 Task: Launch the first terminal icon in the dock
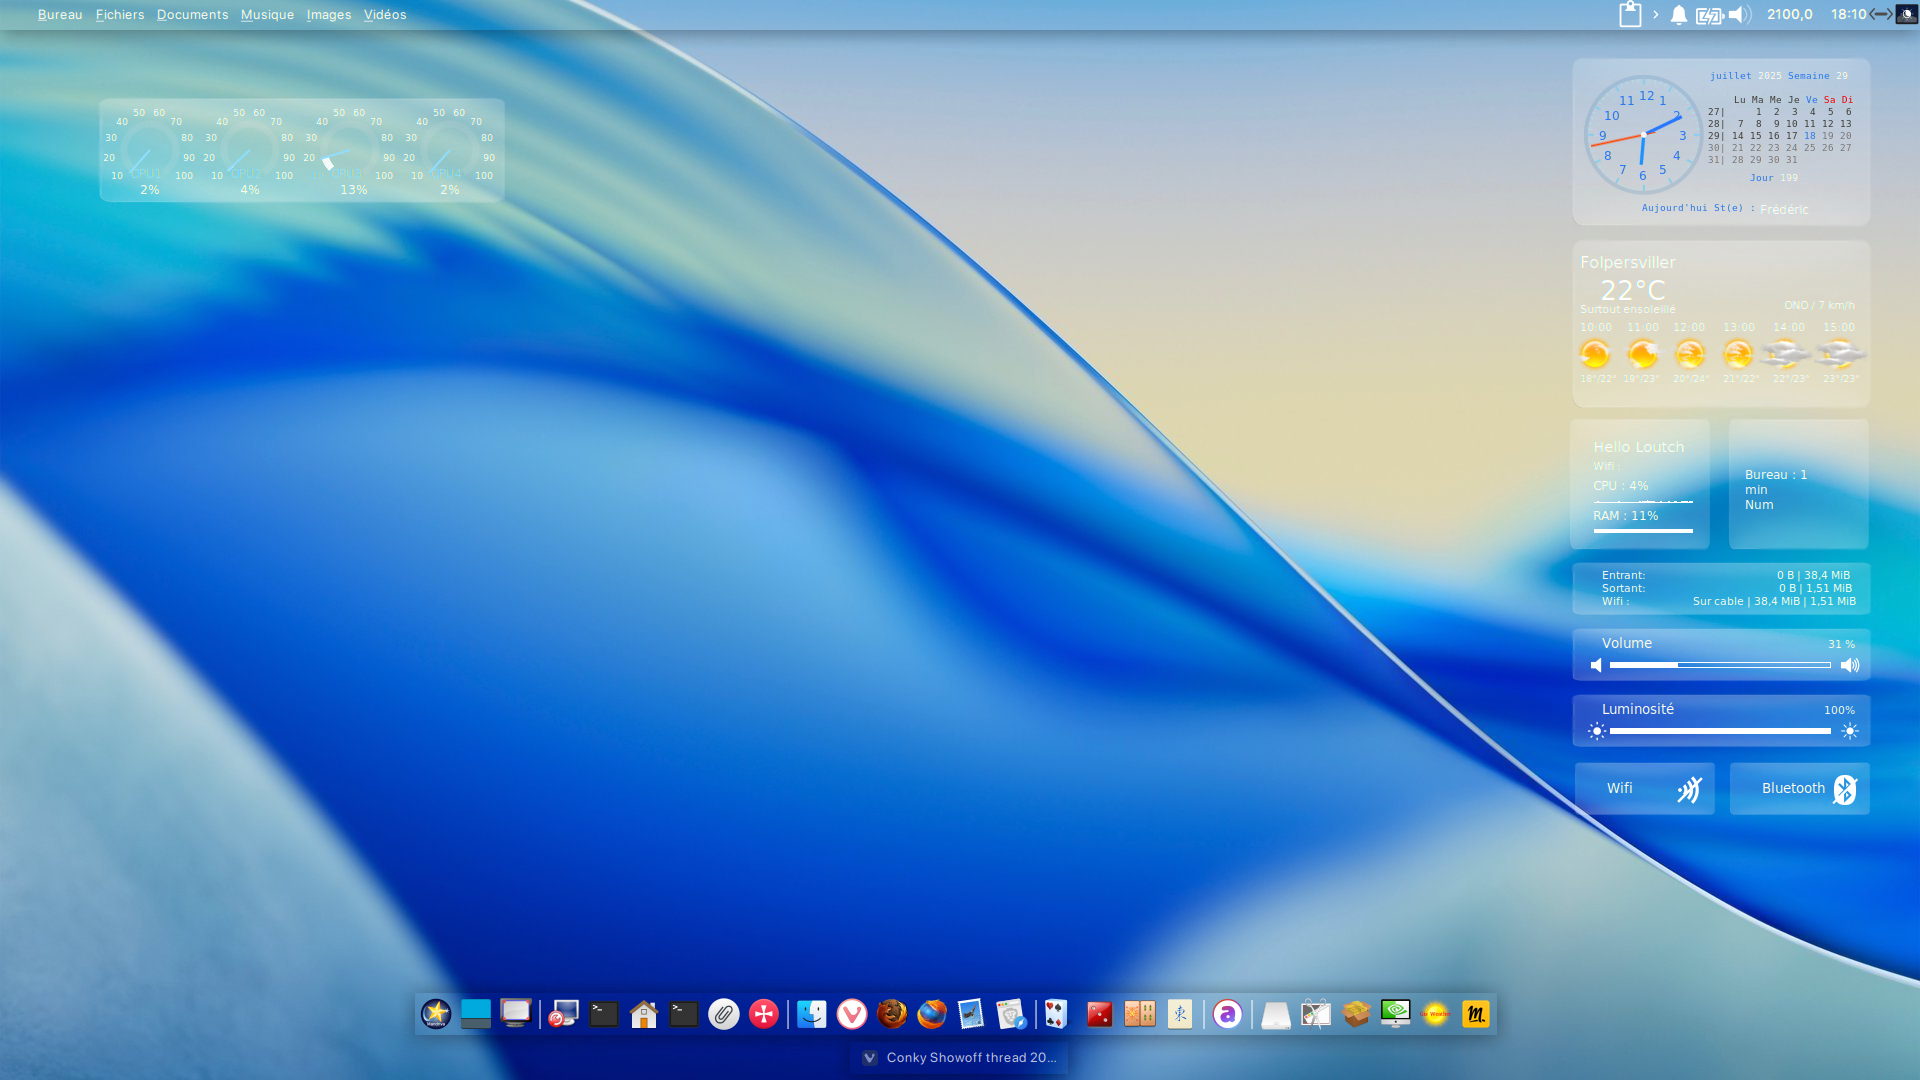[604, 1014]
